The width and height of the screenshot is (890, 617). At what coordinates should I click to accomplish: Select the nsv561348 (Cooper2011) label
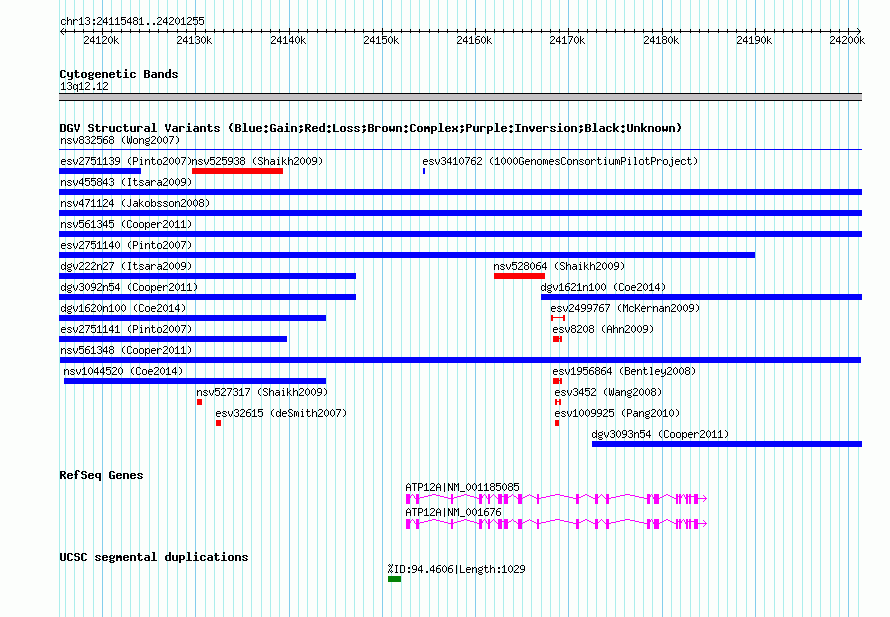(126, 350)
